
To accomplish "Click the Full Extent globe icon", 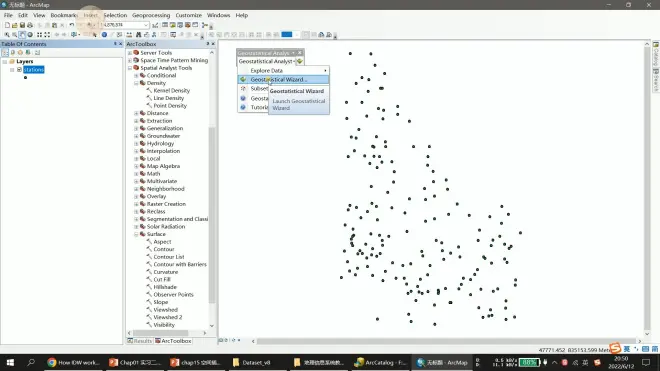I will (30, 35).
